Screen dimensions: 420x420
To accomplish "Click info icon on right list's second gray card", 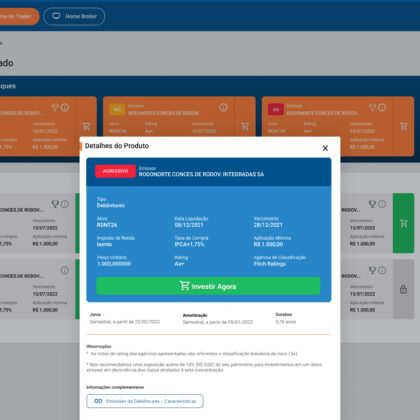I will tap(382, 270).
